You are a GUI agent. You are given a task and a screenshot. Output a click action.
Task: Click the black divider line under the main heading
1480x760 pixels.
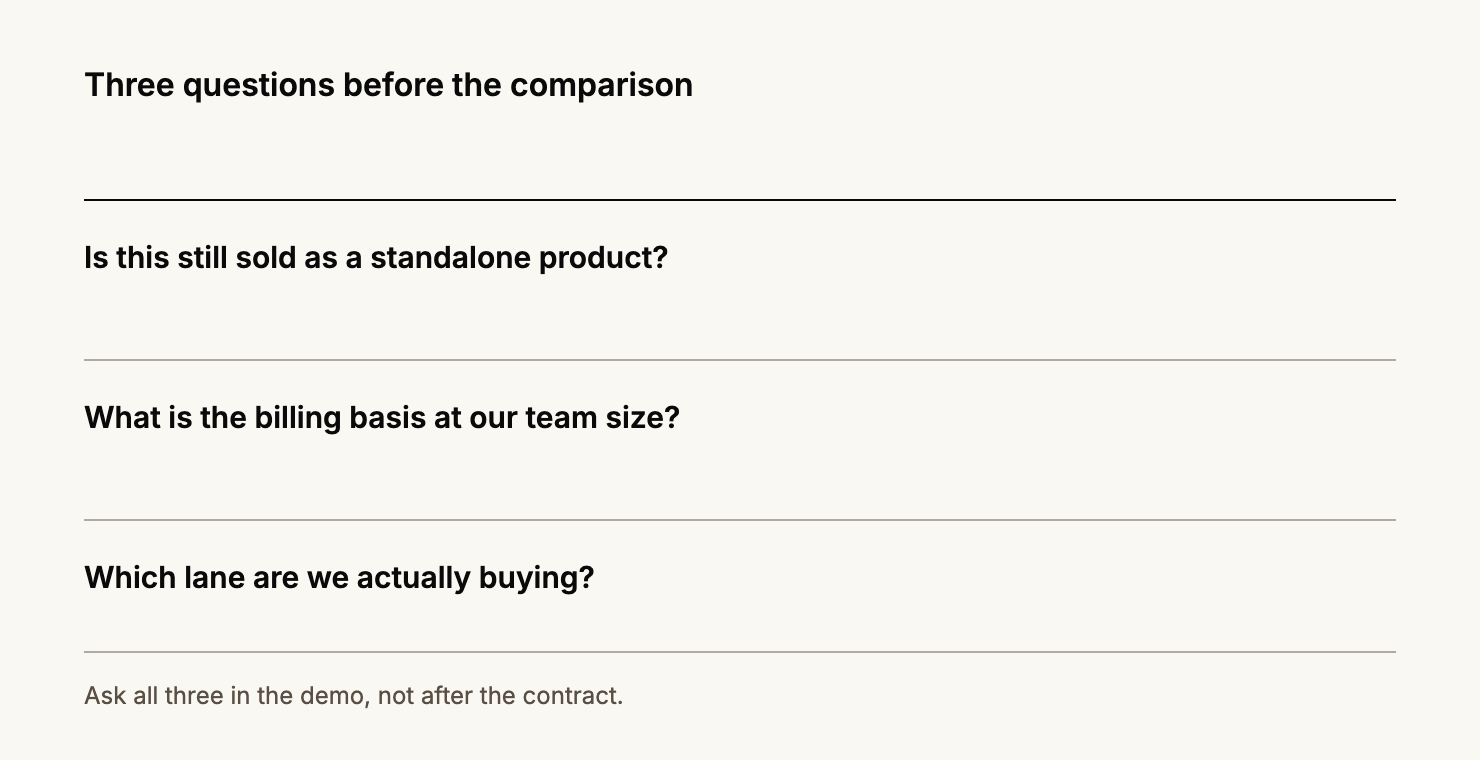[740, 200]
